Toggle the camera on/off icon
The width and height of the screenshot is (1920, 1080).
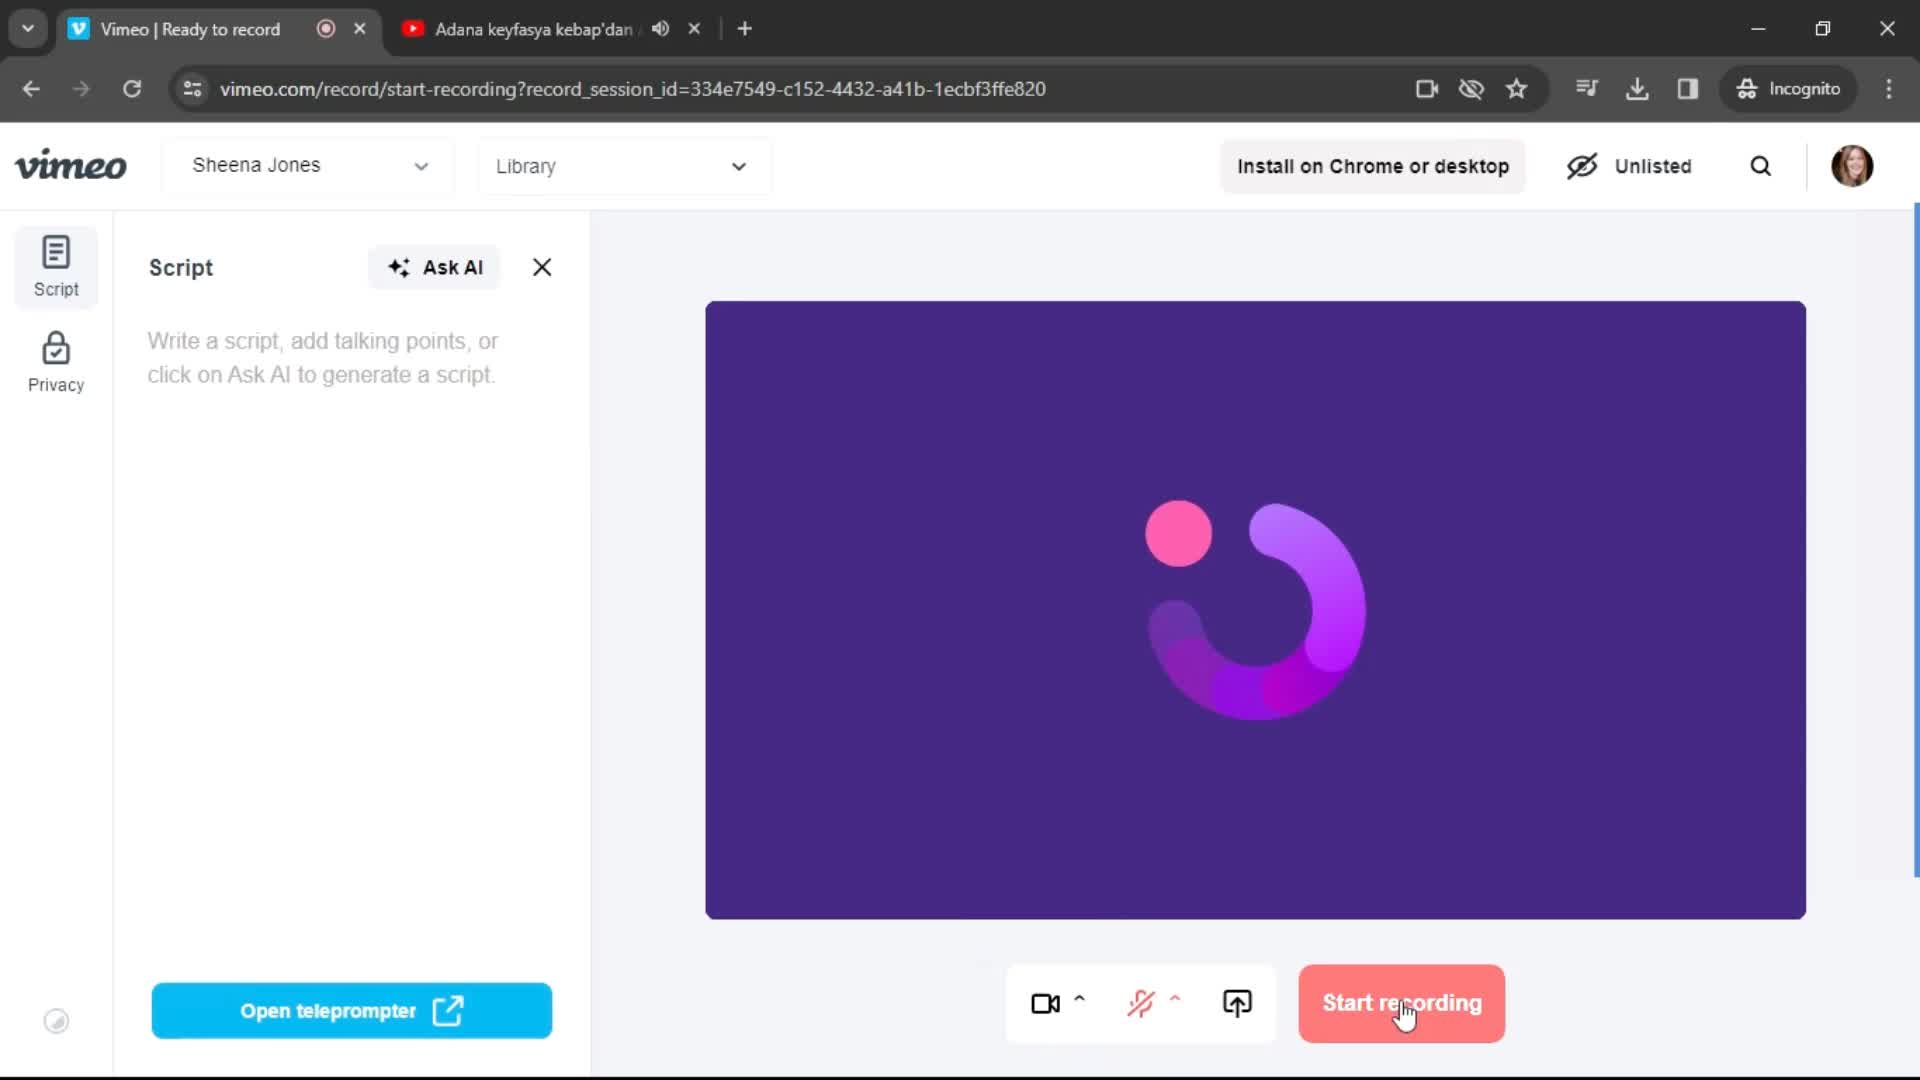[1046, 1002]
